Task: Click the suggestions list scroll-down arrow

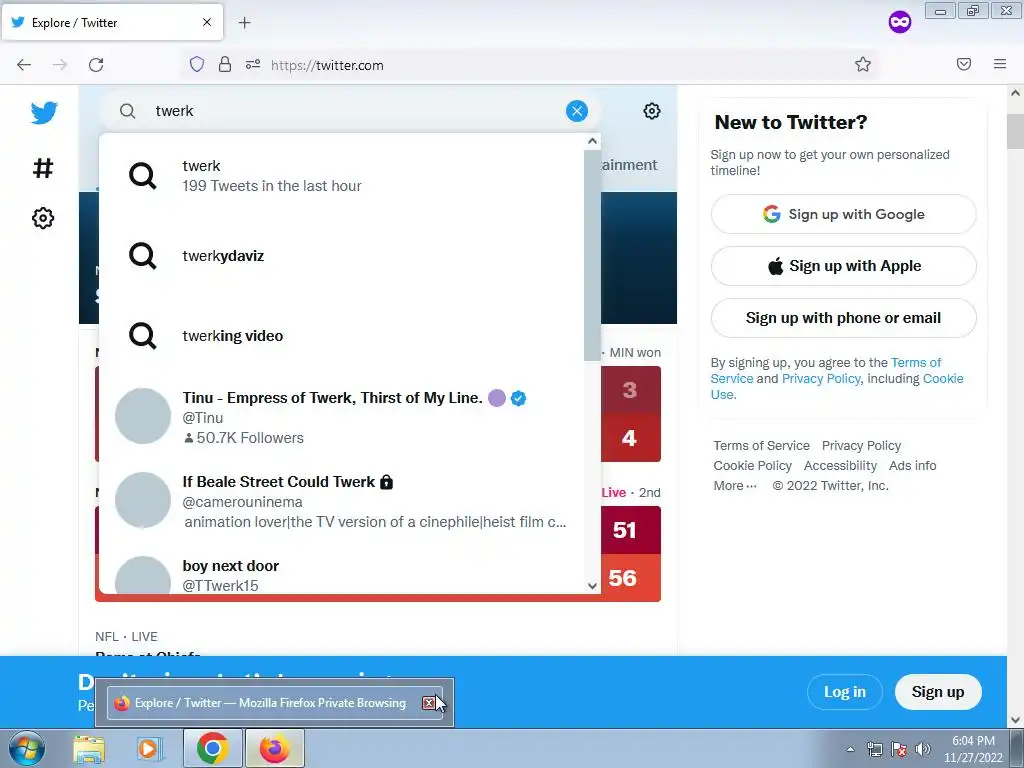Action: 592,586
